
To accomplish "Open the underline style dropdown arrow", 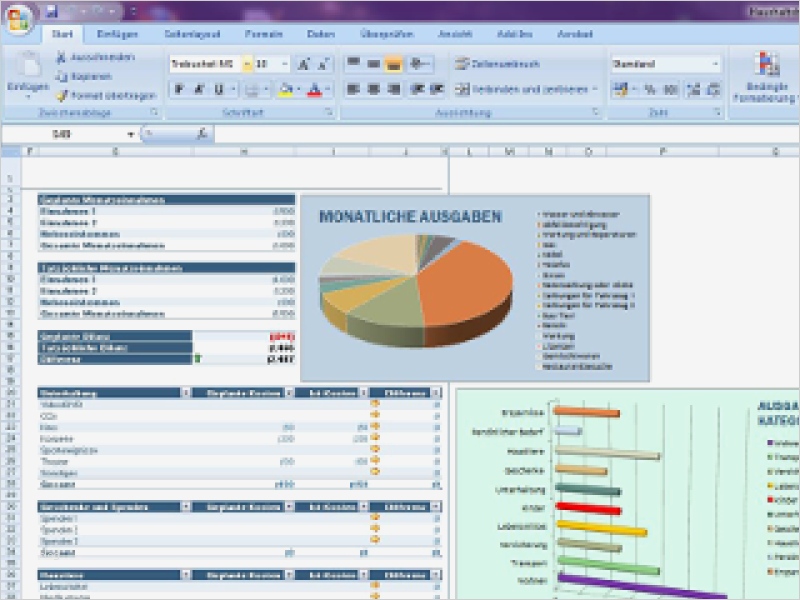I will (x=233, y=90).
